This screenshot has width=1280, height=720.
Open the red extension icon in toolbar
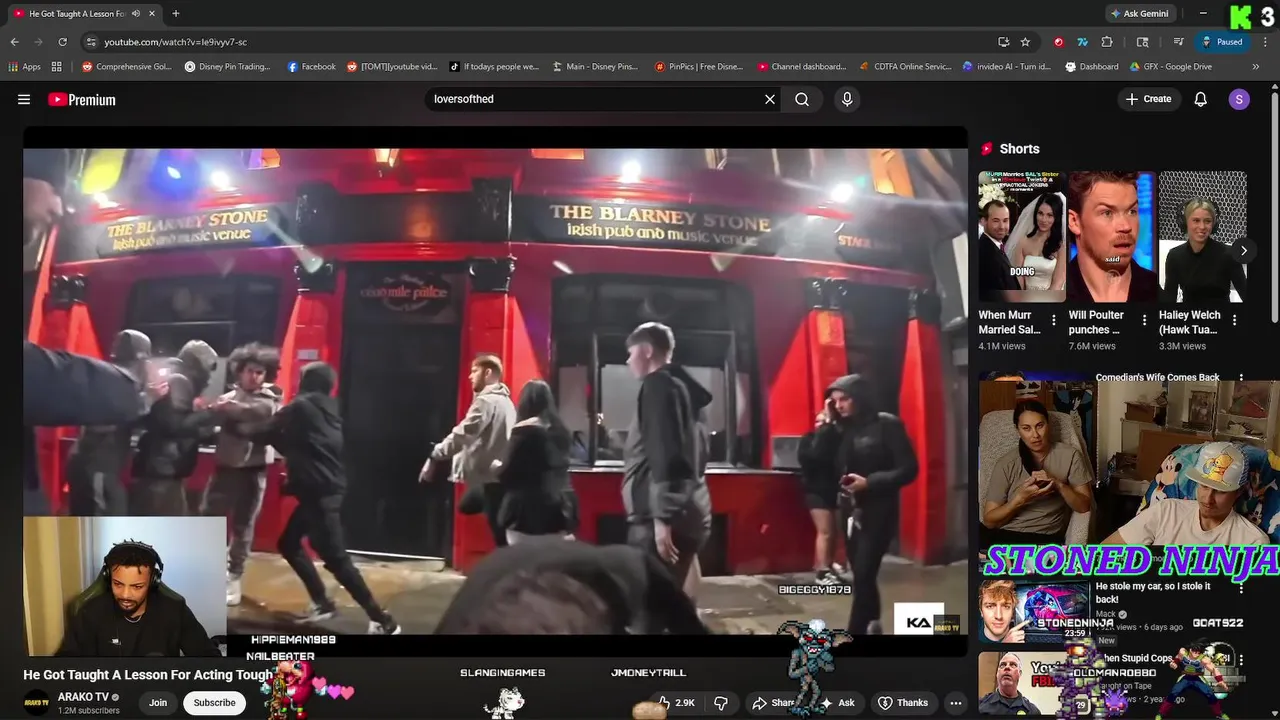pyautogui.click(x=1058, y=42)
